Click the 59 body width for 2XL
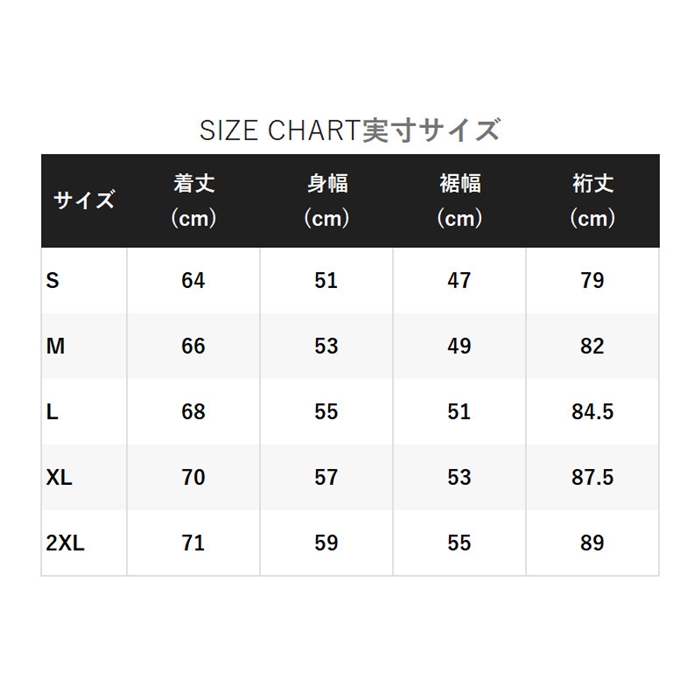 click(x=326, y=543)
